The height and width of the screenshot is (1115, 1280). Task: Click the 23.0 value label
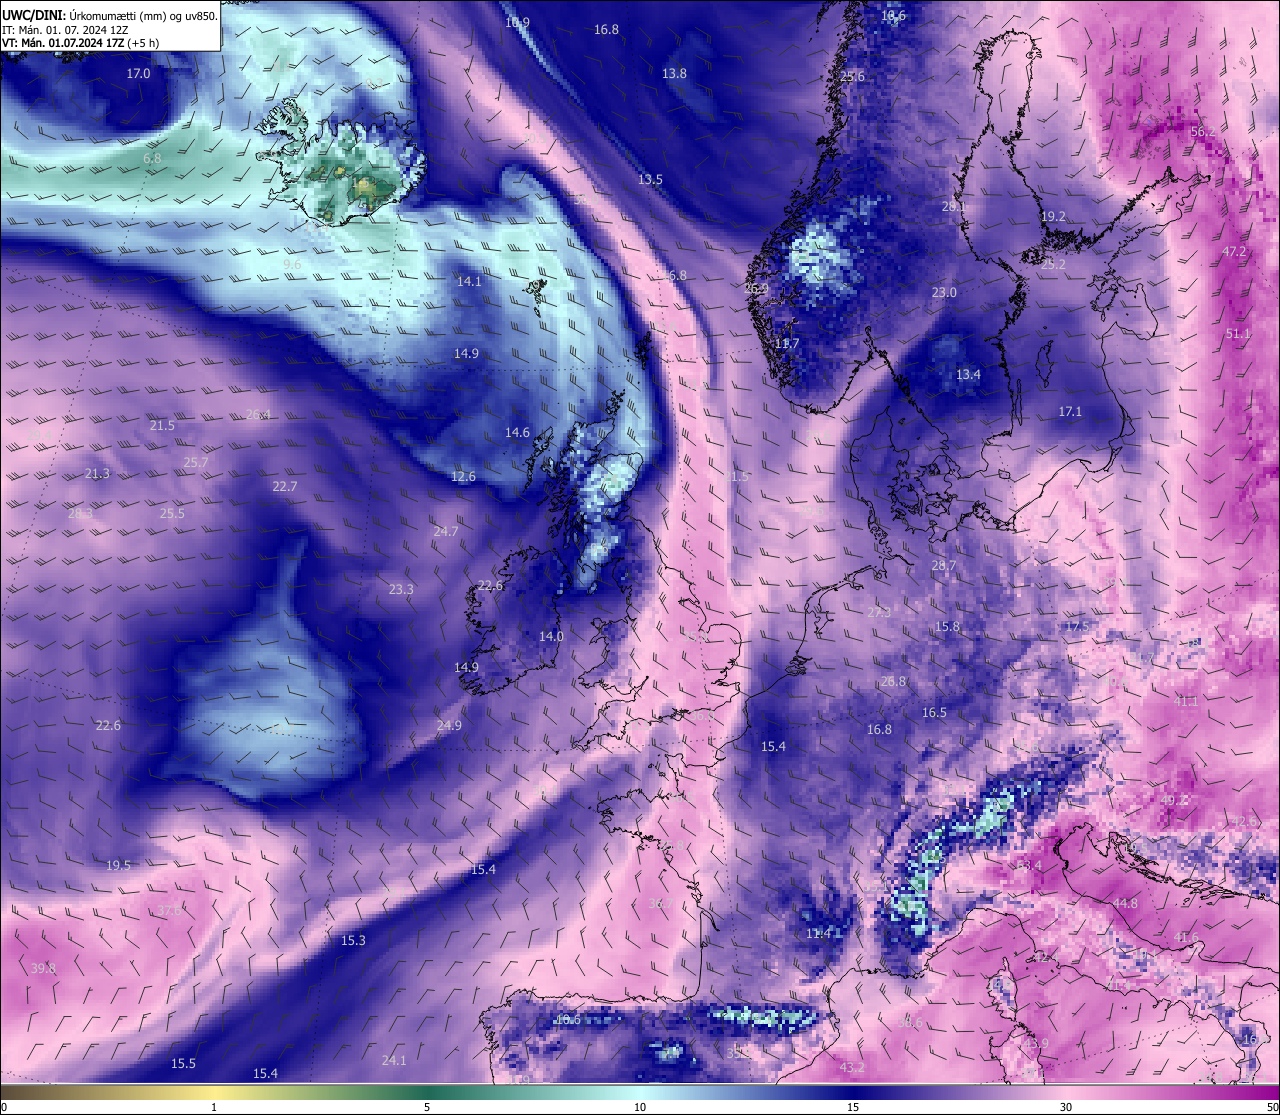click(x=944, y=293)
